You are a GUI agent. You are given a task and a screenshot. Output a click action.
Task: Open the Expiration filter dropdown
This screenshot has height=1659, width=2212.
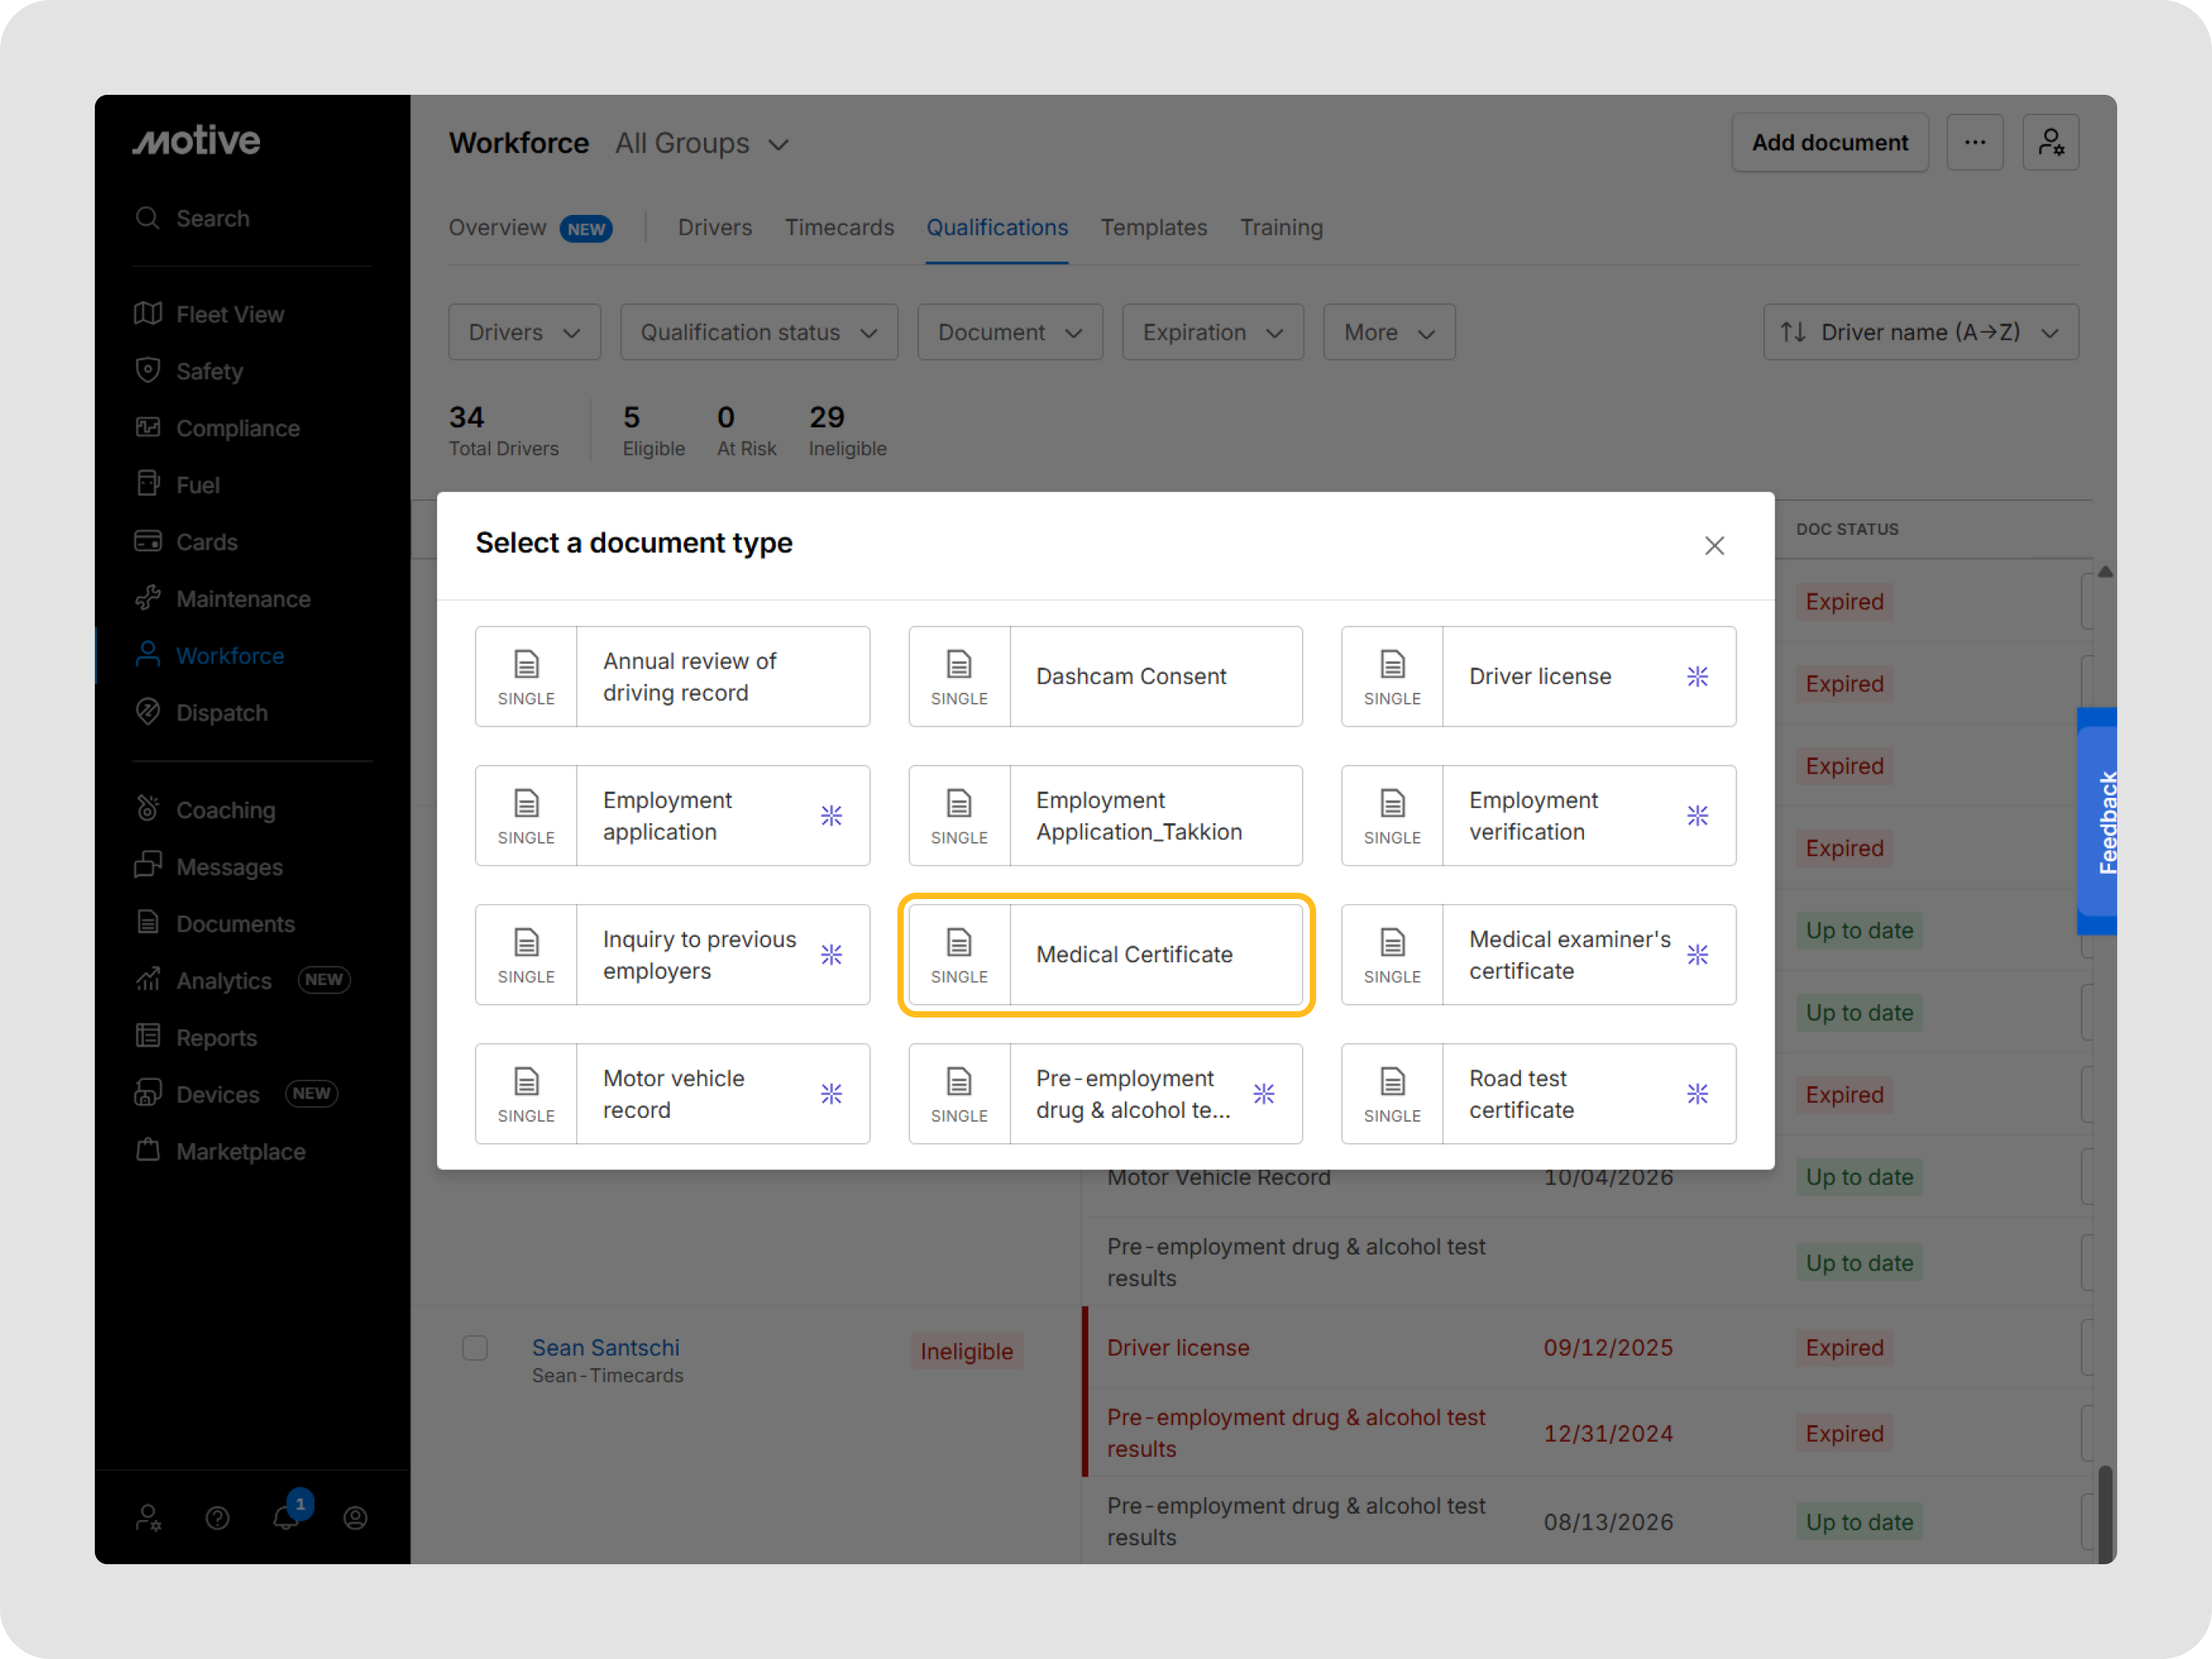point(1212,332)
